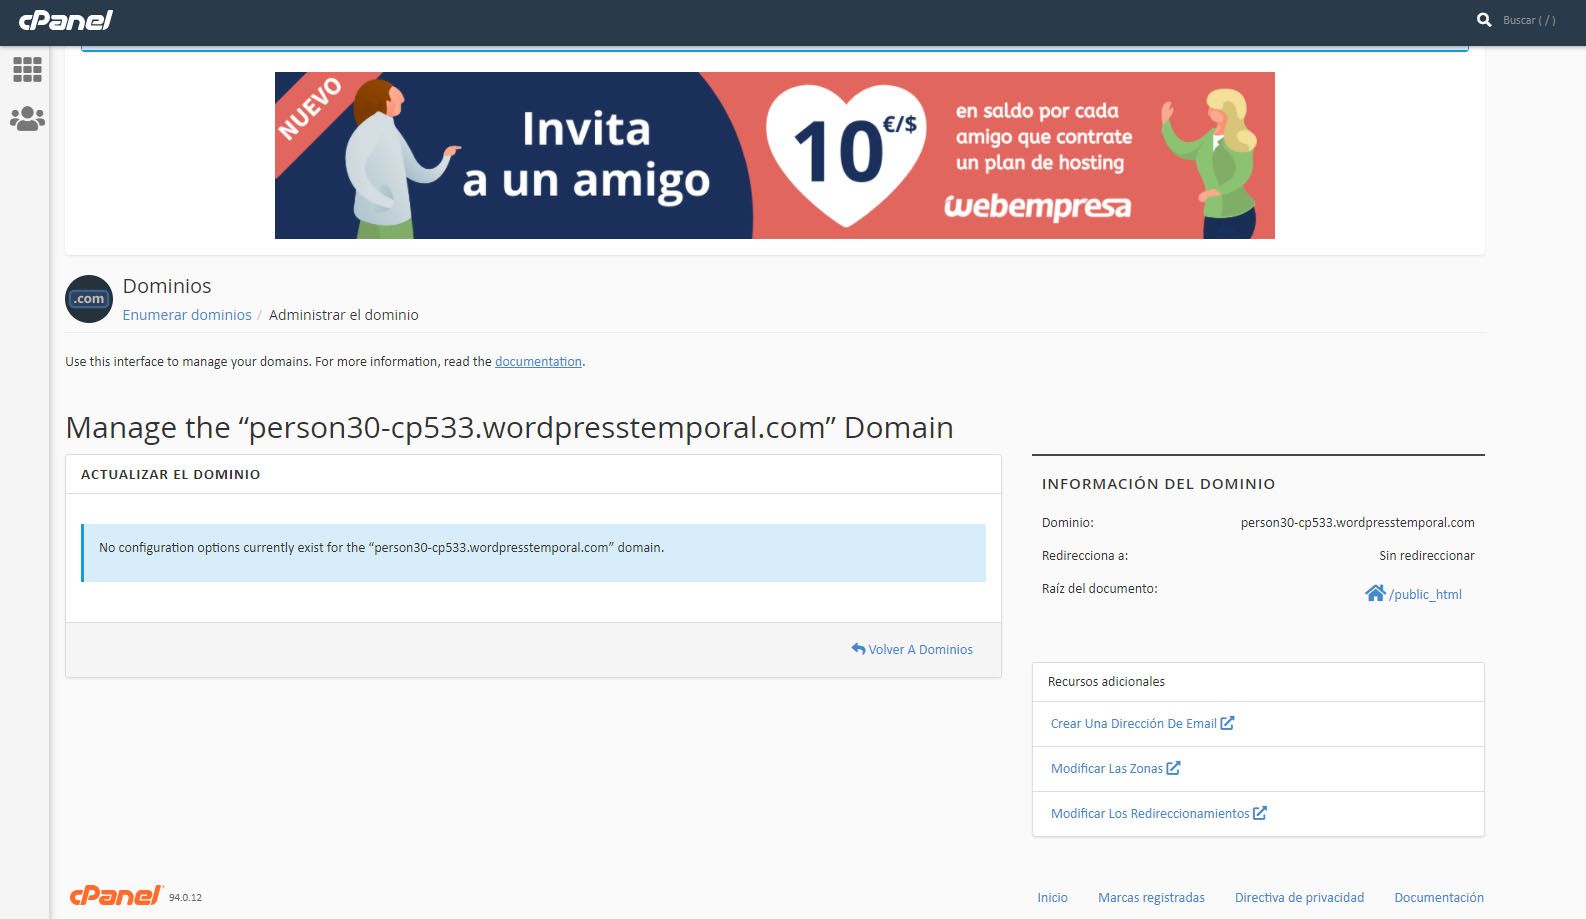
Task: Click the Manage the domain main heading
Action: pos(509,428)
